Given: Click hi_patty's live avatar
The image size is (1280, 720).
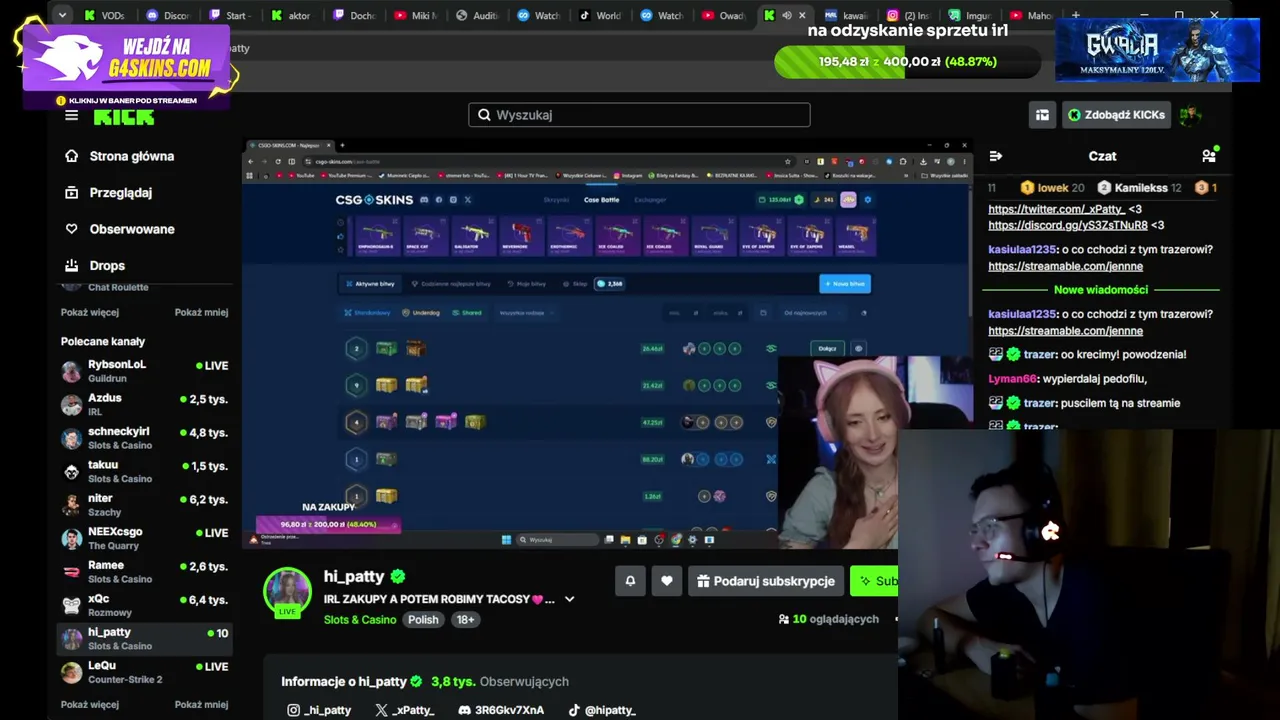Looking at the screenshot, I should pos(287,591).
